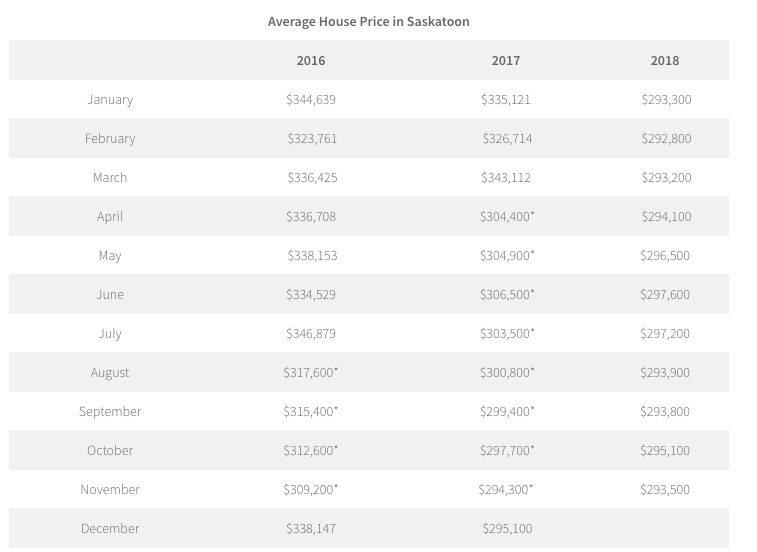Select the 2016 column header

click(x=311, y=61)
